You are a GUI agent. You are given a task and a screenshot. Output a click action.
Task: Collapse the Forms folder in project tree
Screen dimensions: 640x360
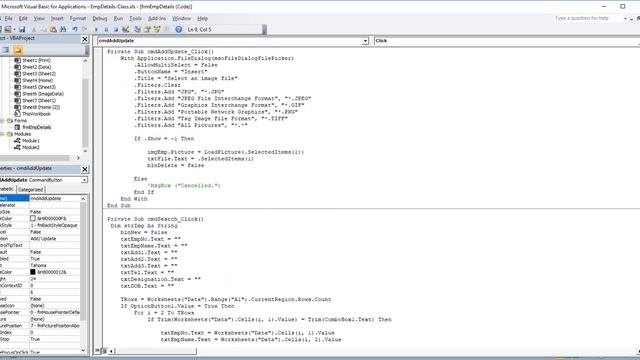click(2, 121)
